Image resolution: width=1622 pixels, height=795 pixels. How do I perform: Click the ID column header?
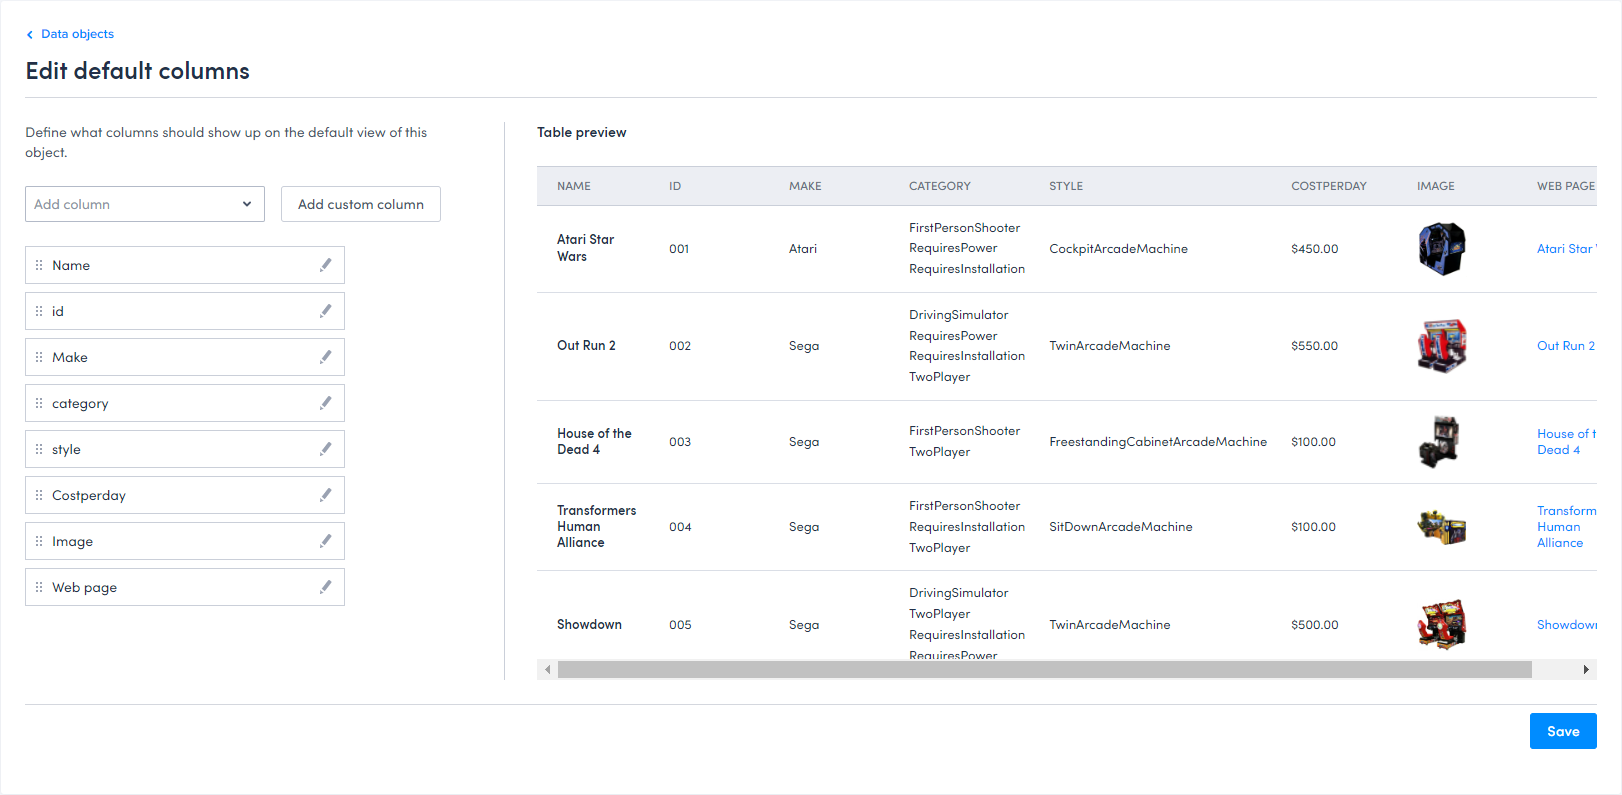click(x=675, y=186)
